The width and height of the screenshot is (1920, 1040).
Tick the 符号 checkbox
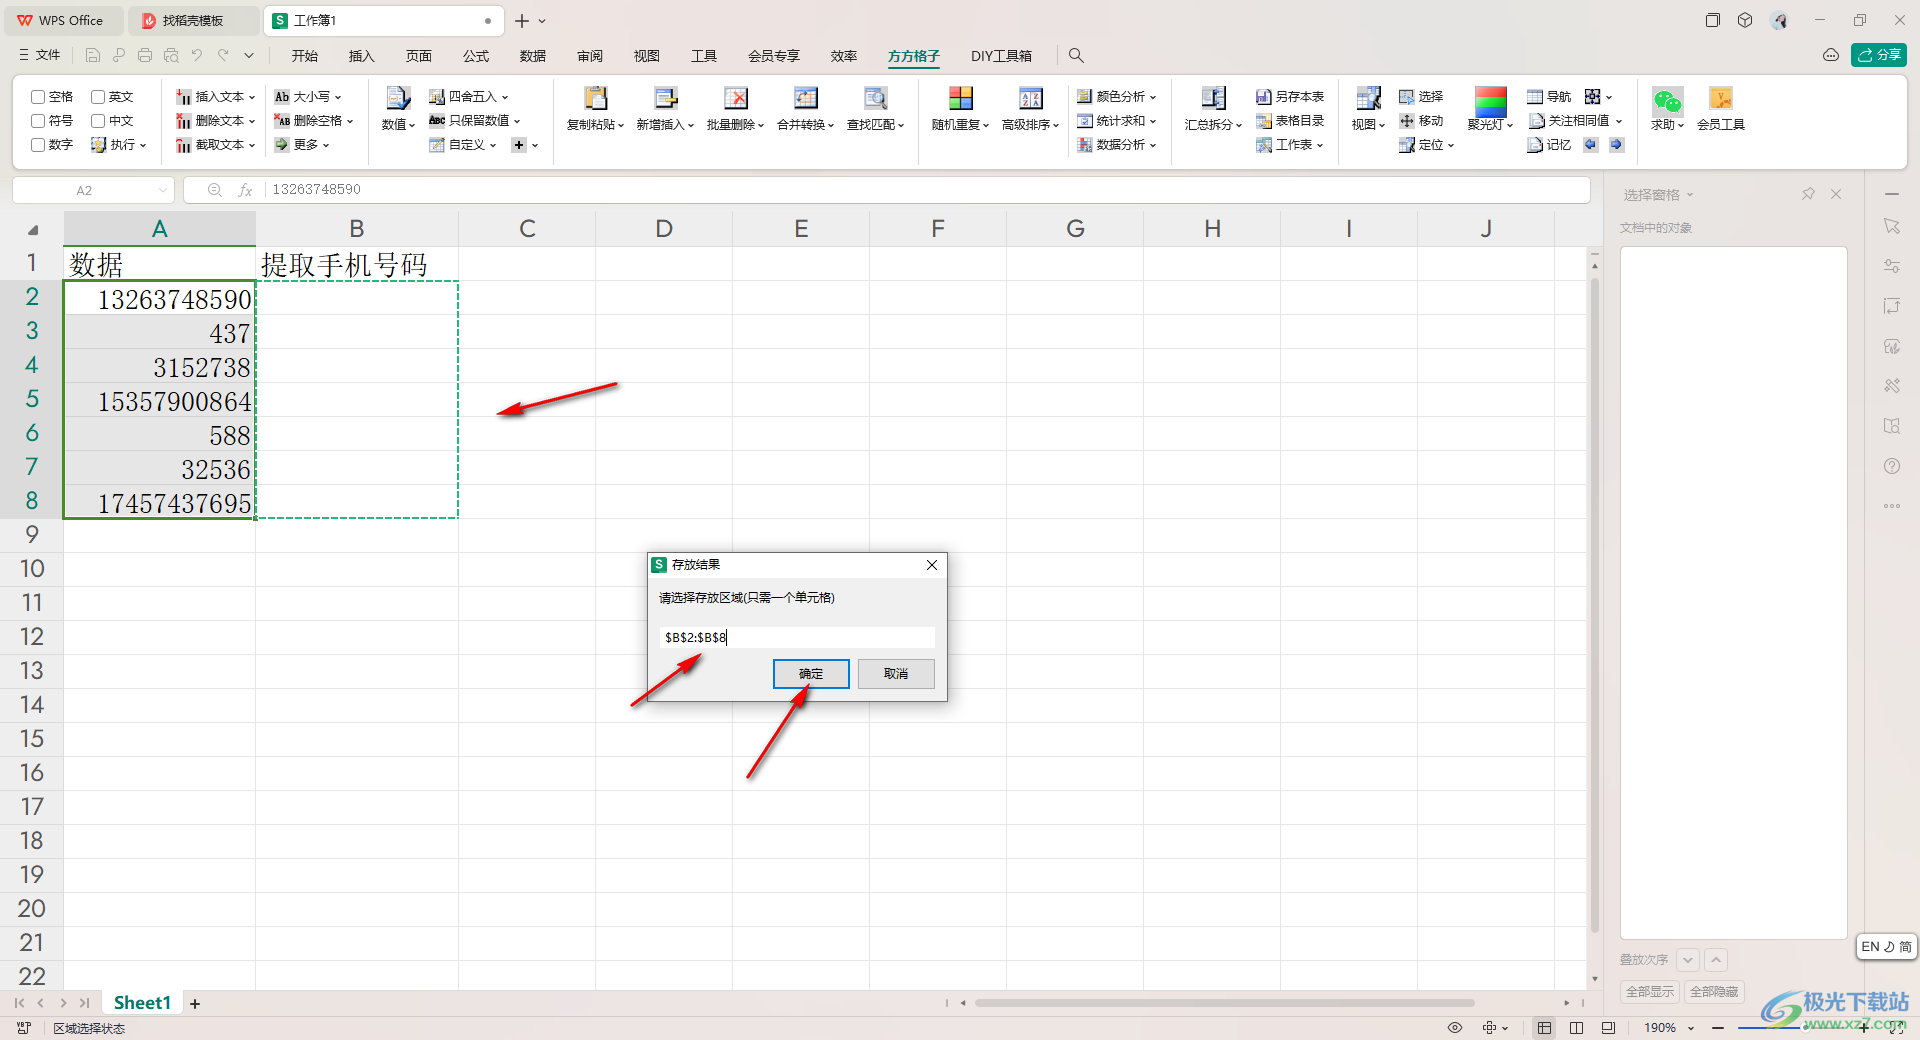[x=38, y=121]
